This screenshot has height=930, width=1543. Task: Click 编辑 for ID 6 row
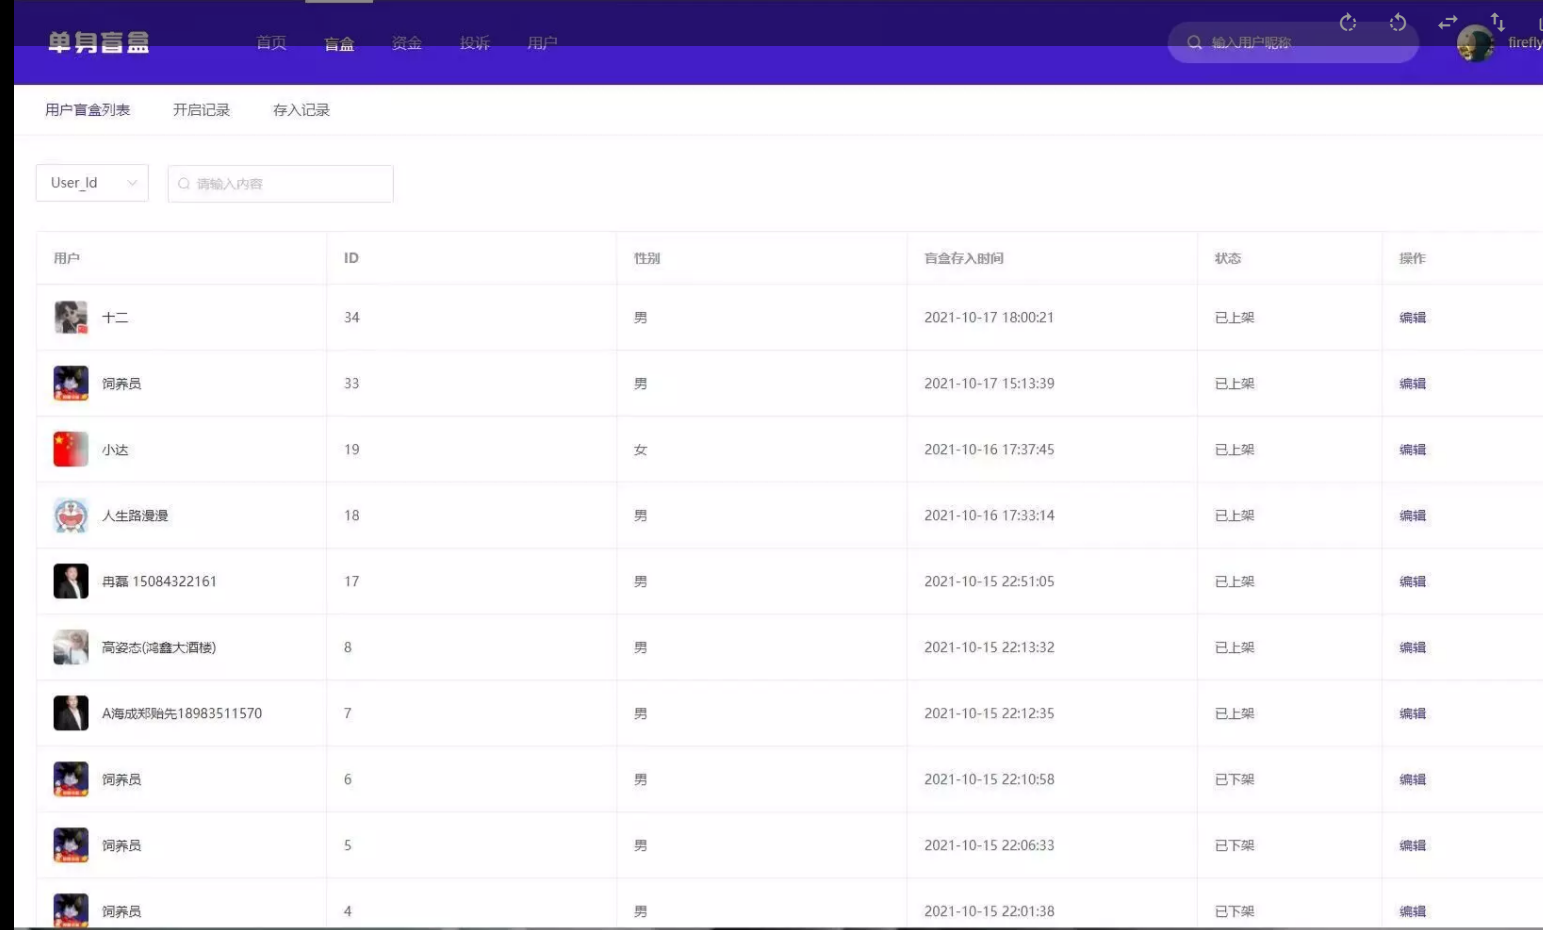(1412, 780)
